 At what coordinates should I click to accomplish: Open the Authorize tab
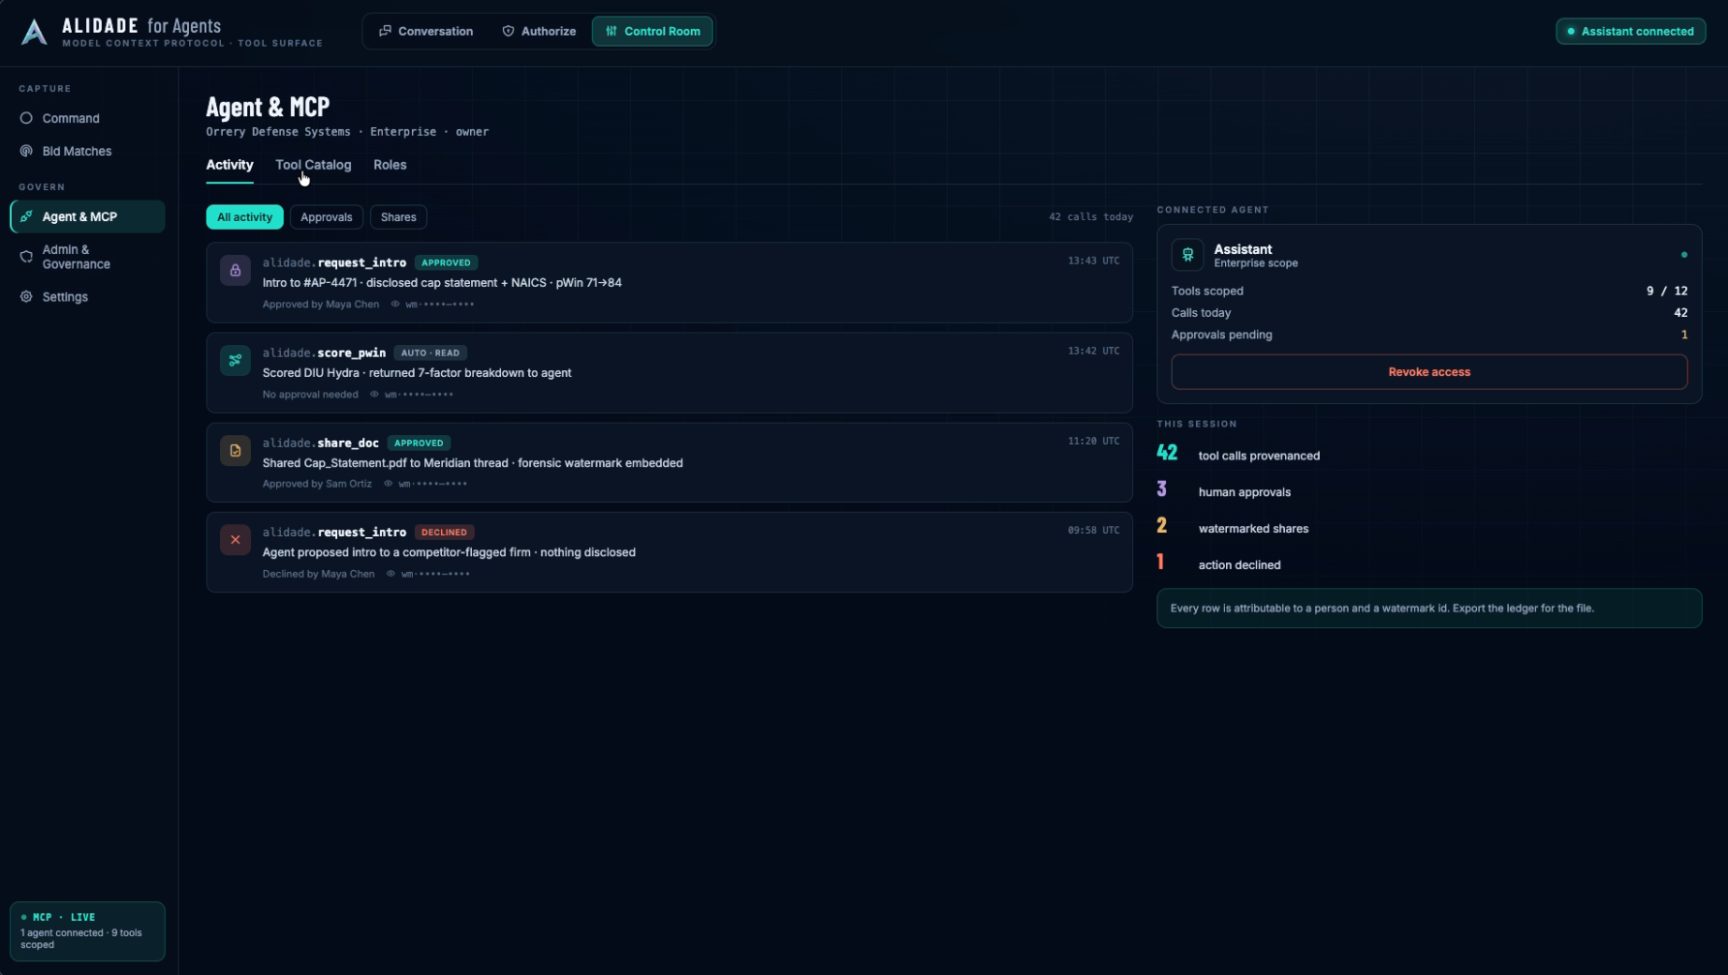(539, 31)
